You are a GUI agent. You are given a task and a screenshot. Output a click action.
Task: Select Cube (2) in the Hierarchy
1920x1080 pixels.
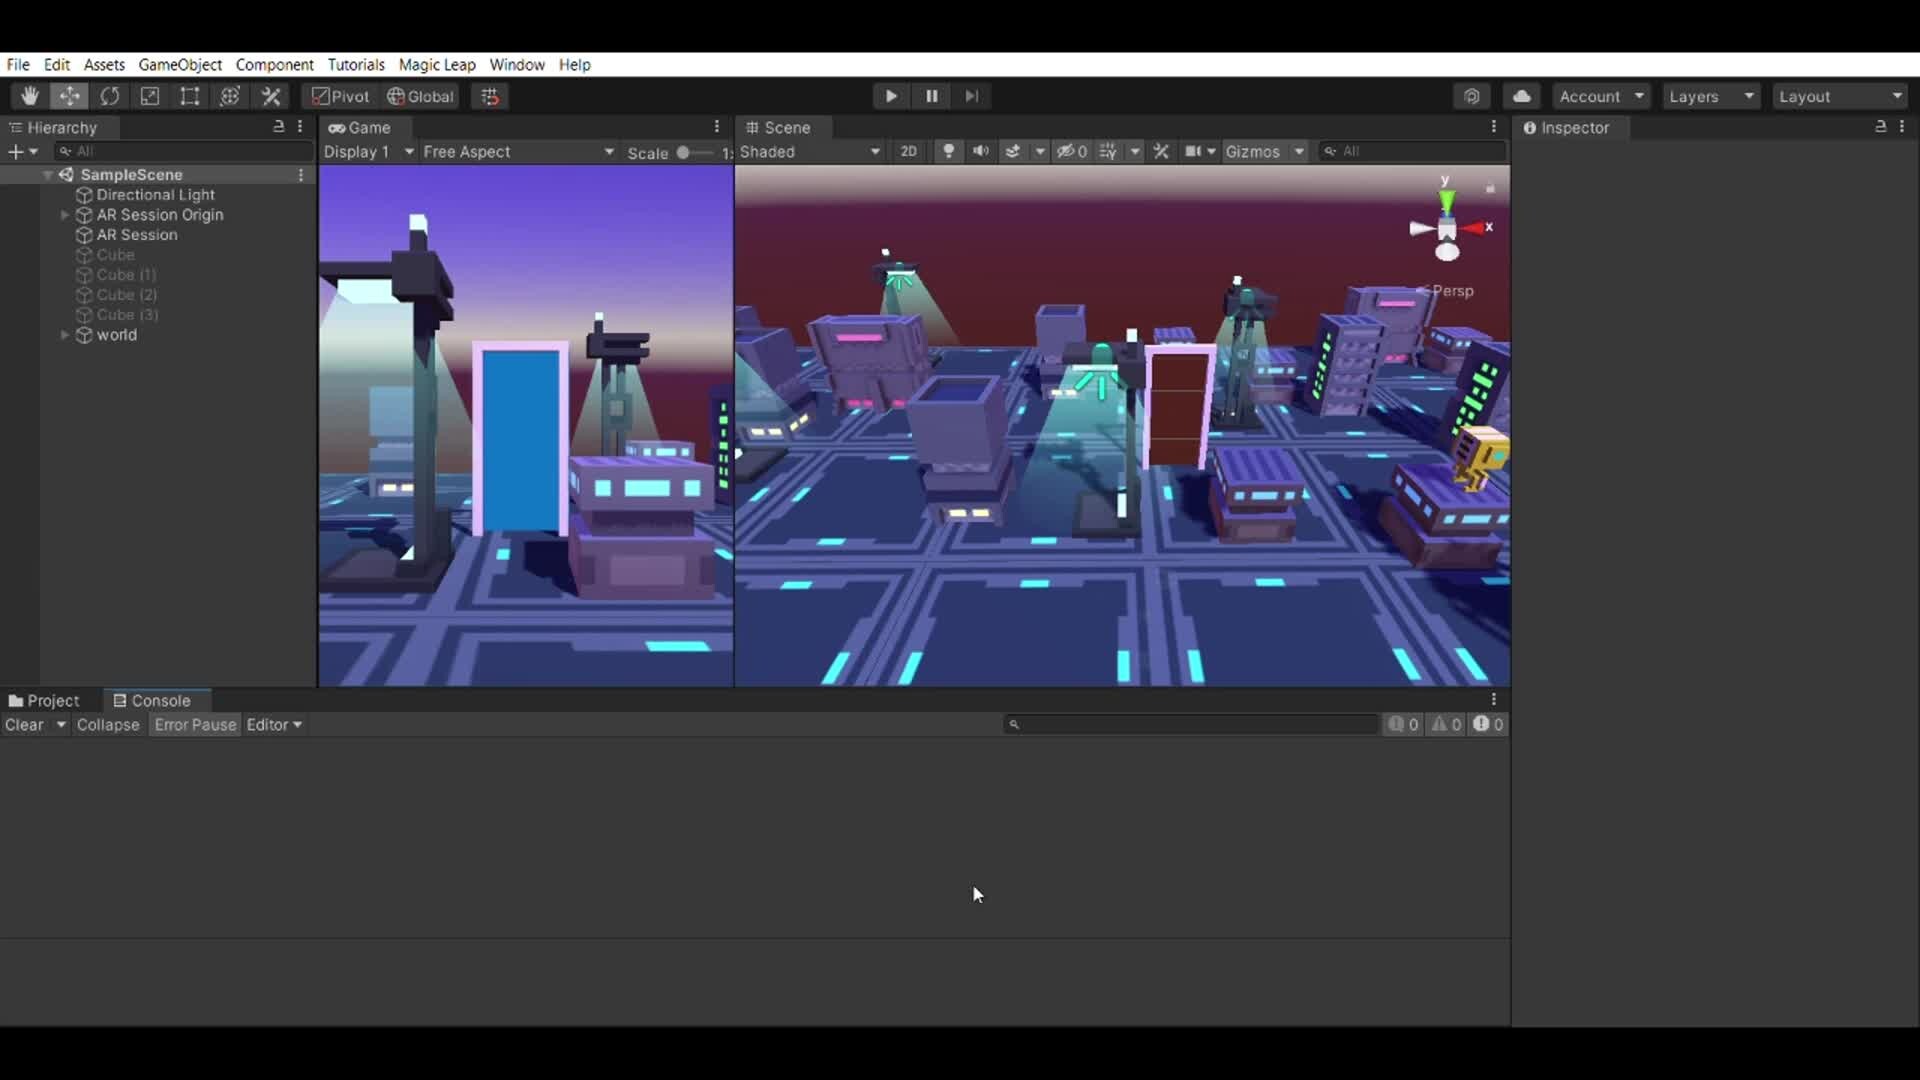tap(126, 295)
